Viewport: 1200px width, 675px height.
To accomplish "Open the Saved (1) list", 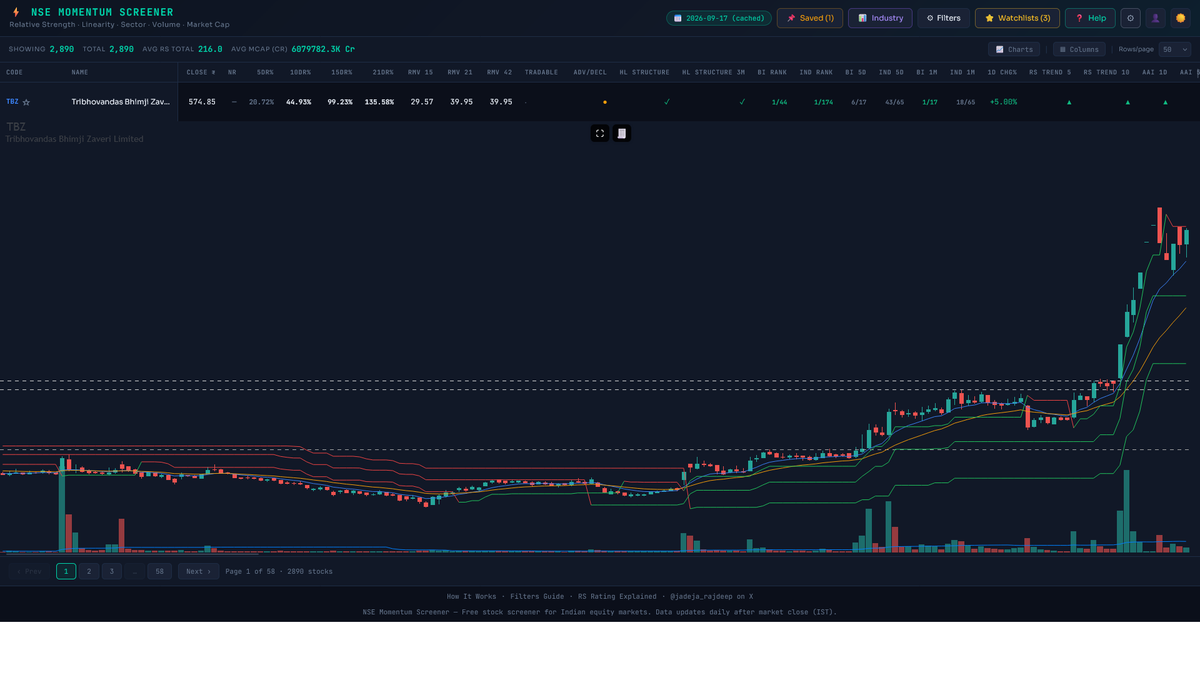I will 810,18.
